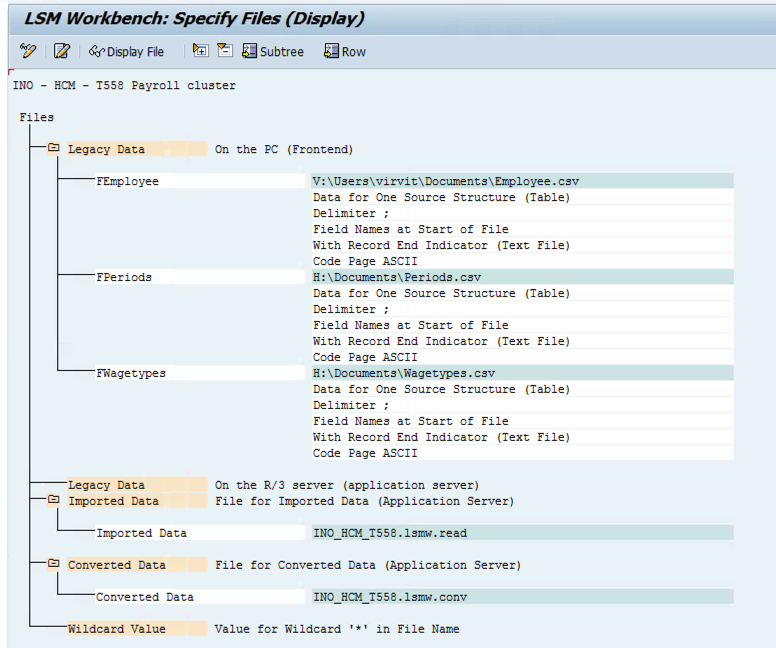Click With Record End Indicator line under FPeriods
The height and width of the screenshot is (648, 776).
point(523,341)
